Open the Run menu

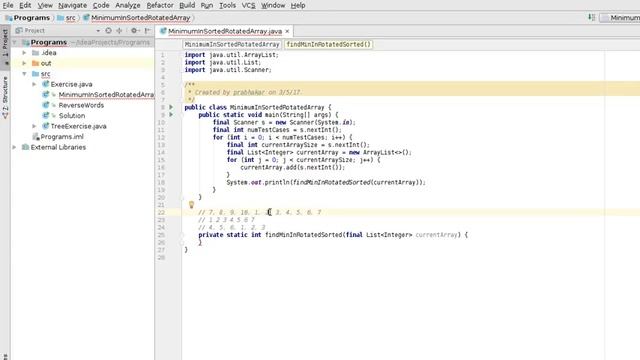[207, 5]
